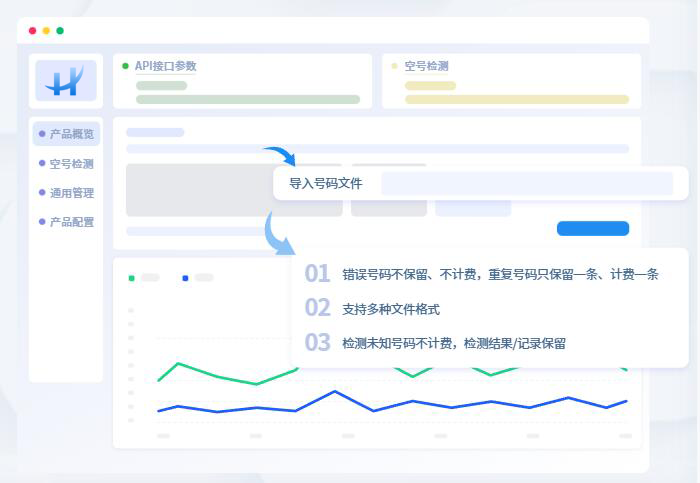The width and height of the screenshot is (700, 483).
Task: Click the curved blue arrow above 导入号码文件
Action: pyautogui.click(x=280, y=156)
